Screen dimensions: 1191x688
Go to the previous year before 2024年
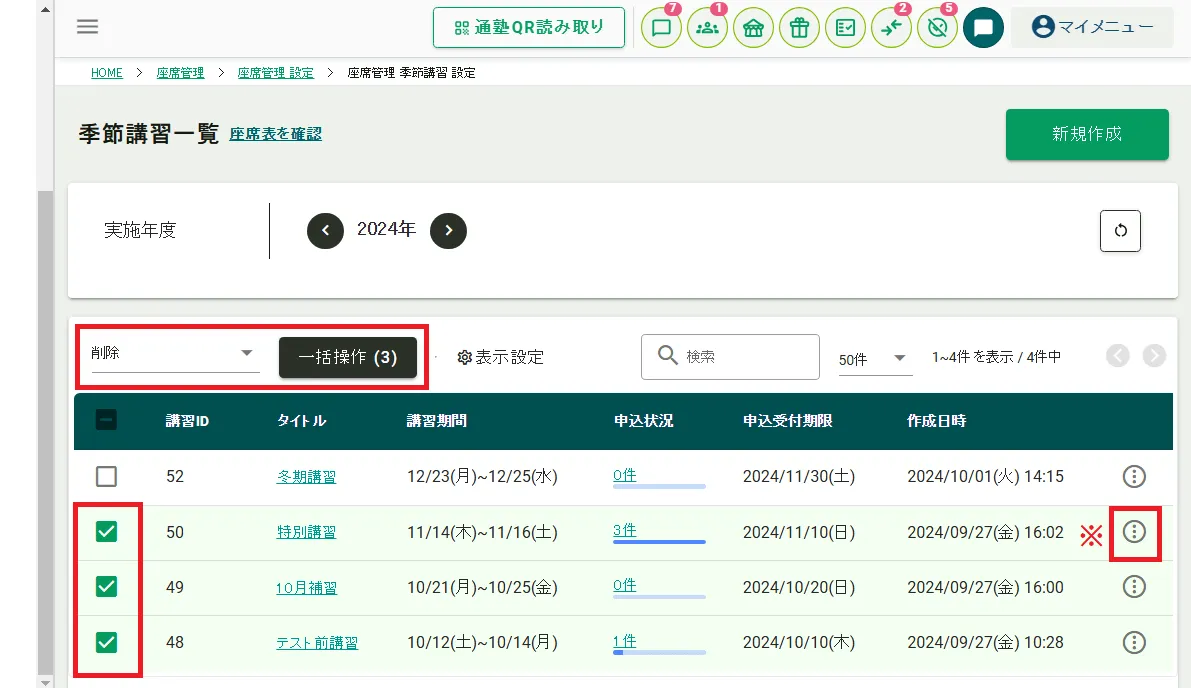(325, 231)
